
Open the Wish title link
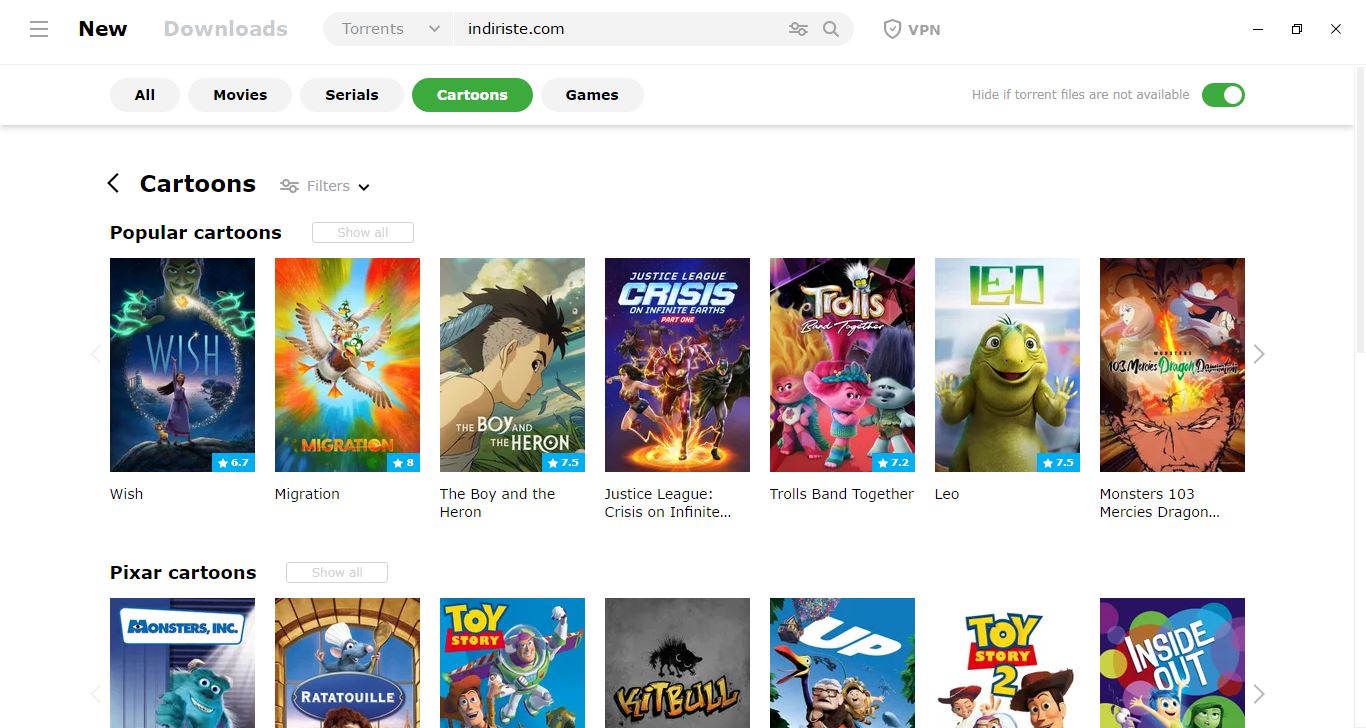pyautogui.click(x=127, y=494)
